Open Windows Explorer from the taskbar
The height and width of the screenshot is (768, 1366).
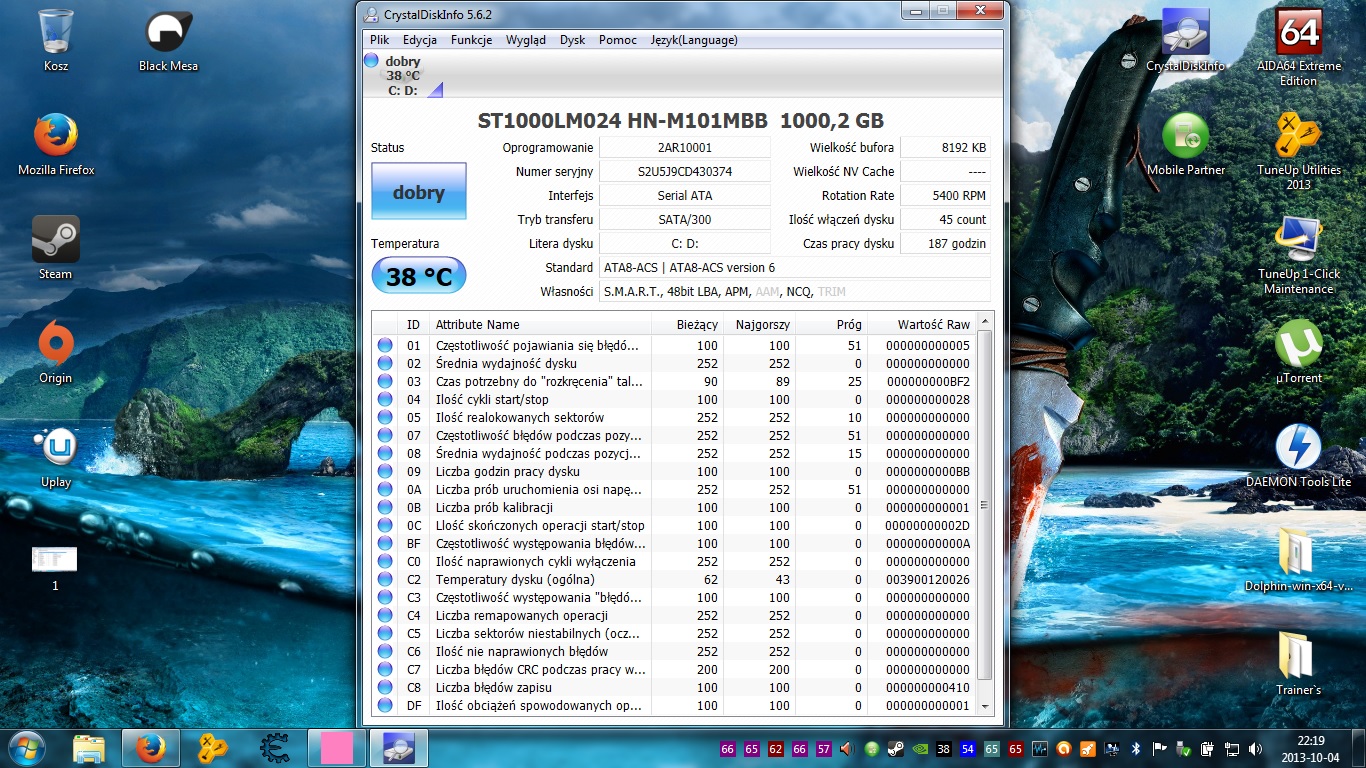89,747
